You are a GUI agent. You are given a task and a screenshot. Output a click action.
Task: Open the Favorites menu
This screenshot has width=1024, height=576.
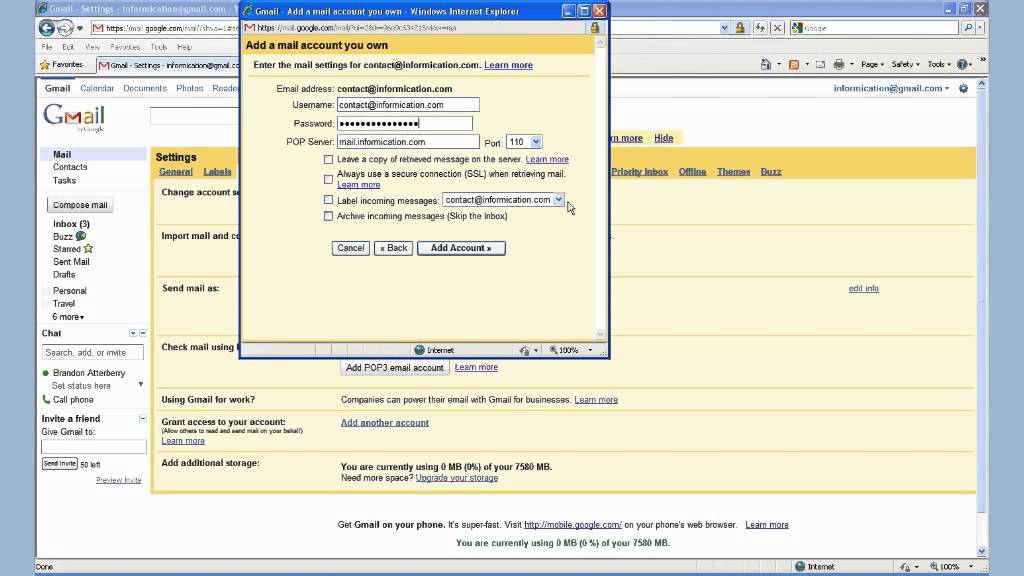click(125, 47)
